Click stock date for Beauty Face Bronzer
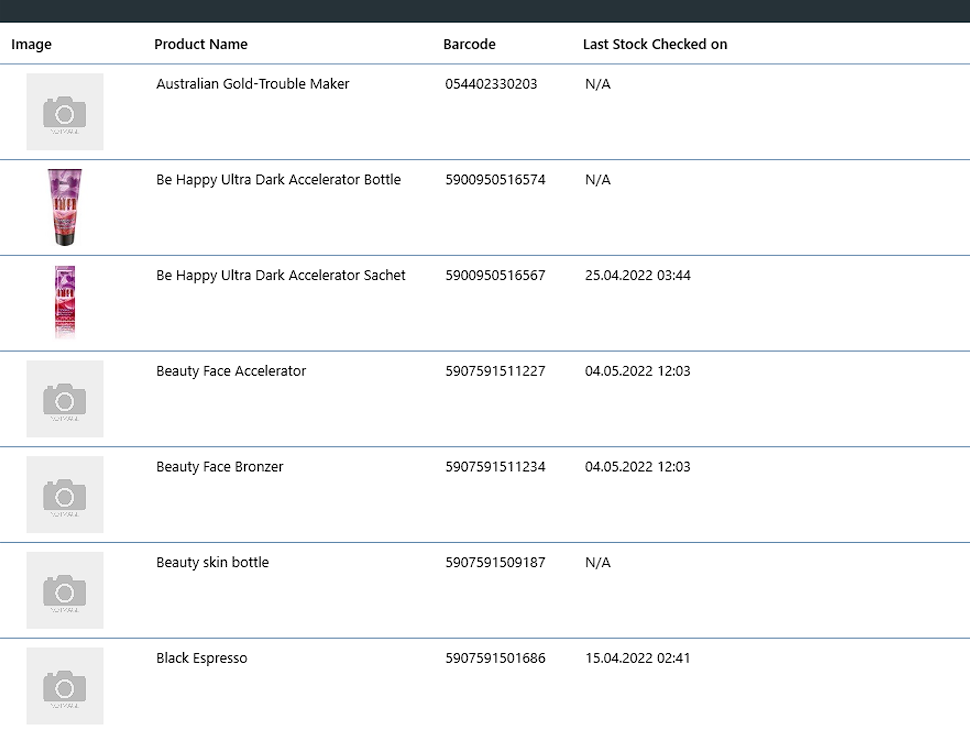Image resolution: width=970 pixels, height=732 pixels. [638, 467]
